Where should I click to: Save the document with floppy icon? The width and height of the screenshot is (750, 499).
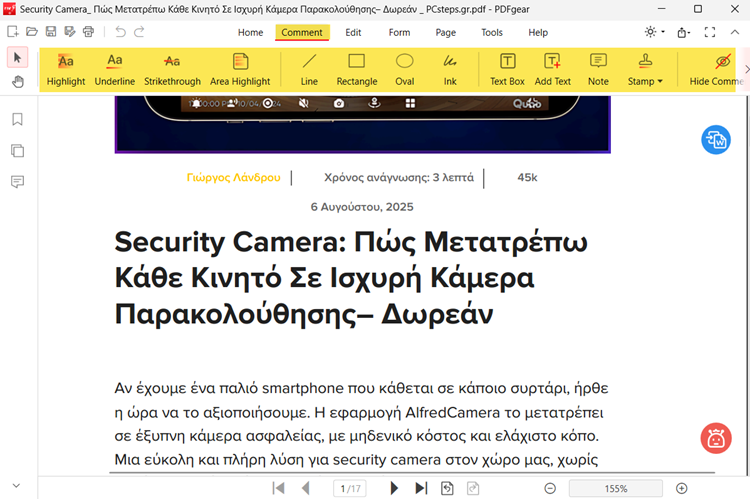(x=51, y=32)
